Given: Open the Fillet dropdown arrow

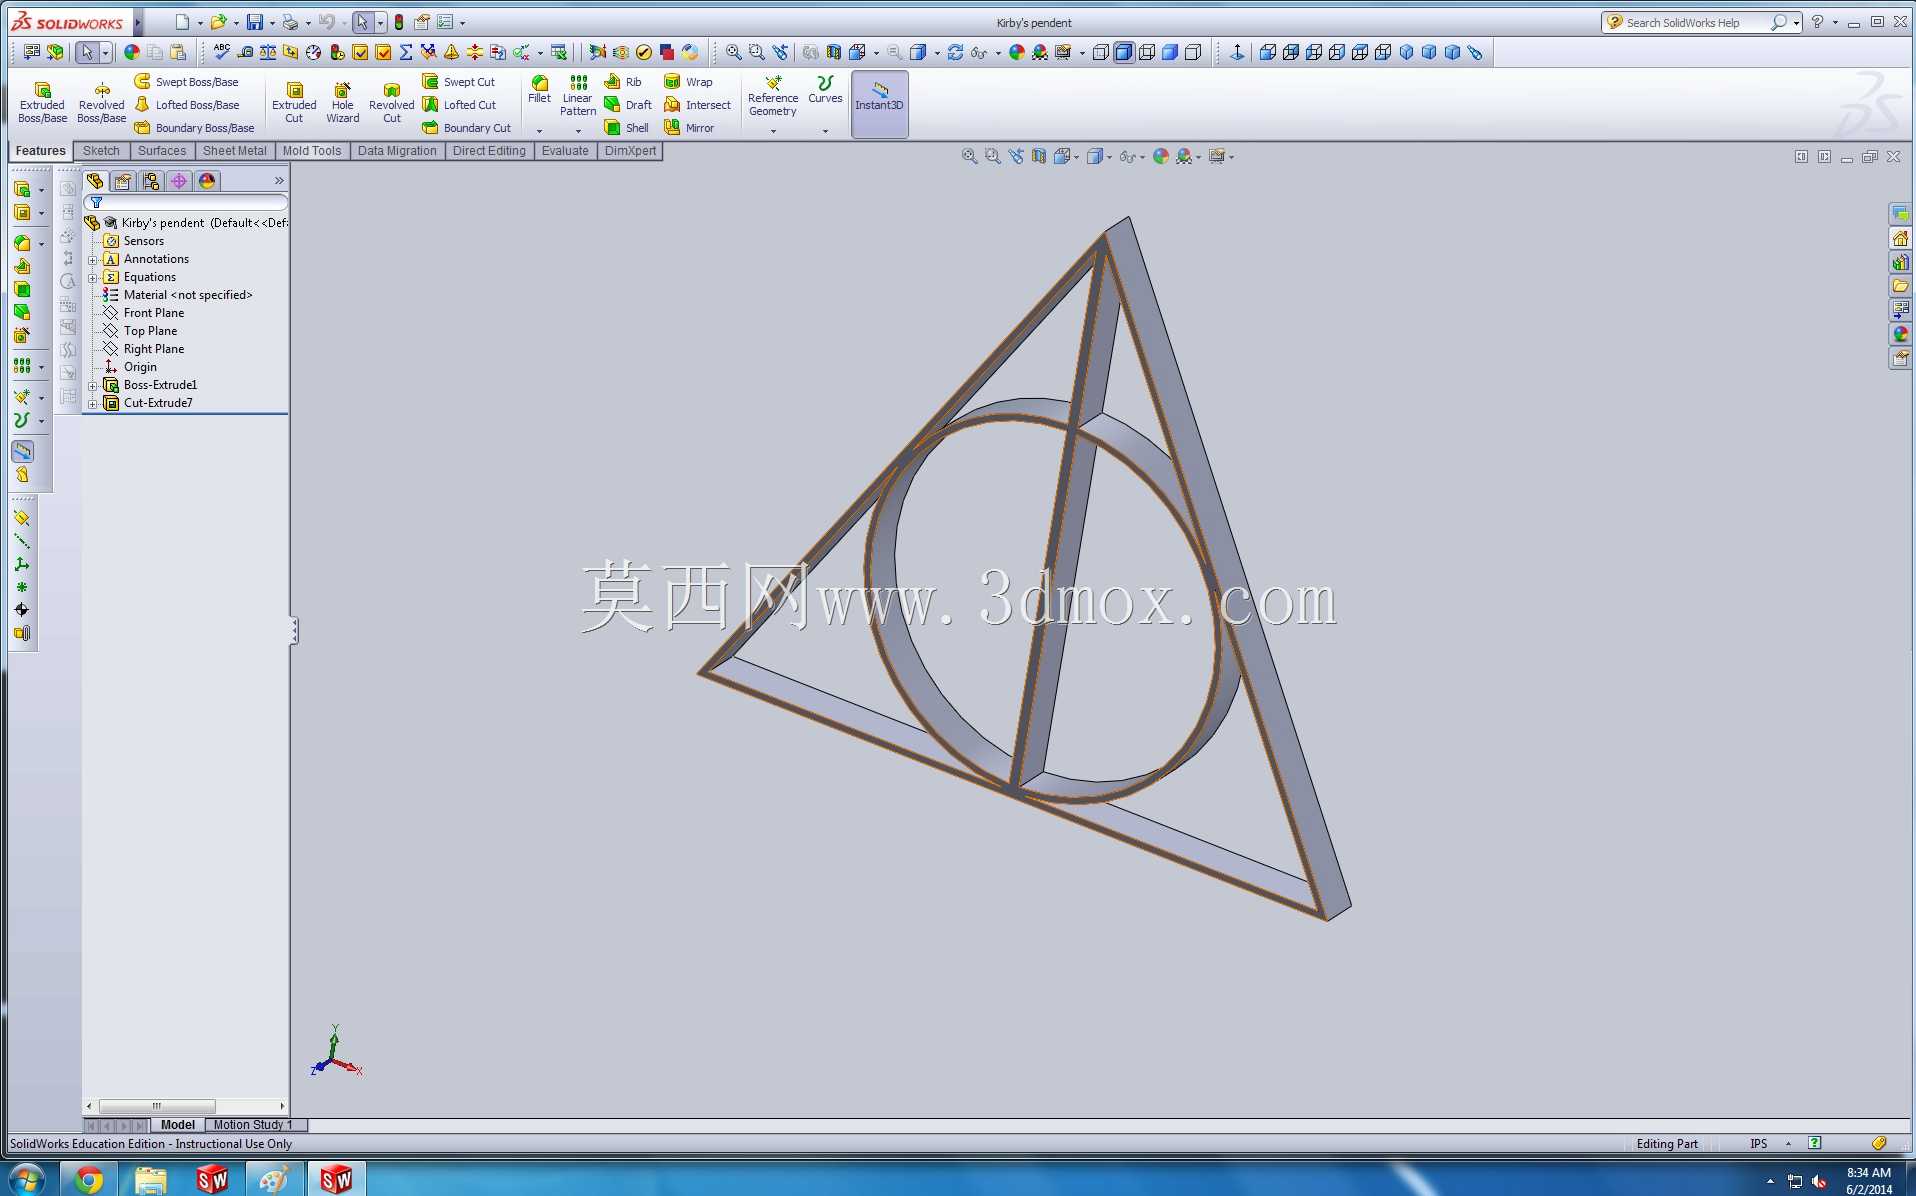Looking at the screenshot, I should point(539,130).
